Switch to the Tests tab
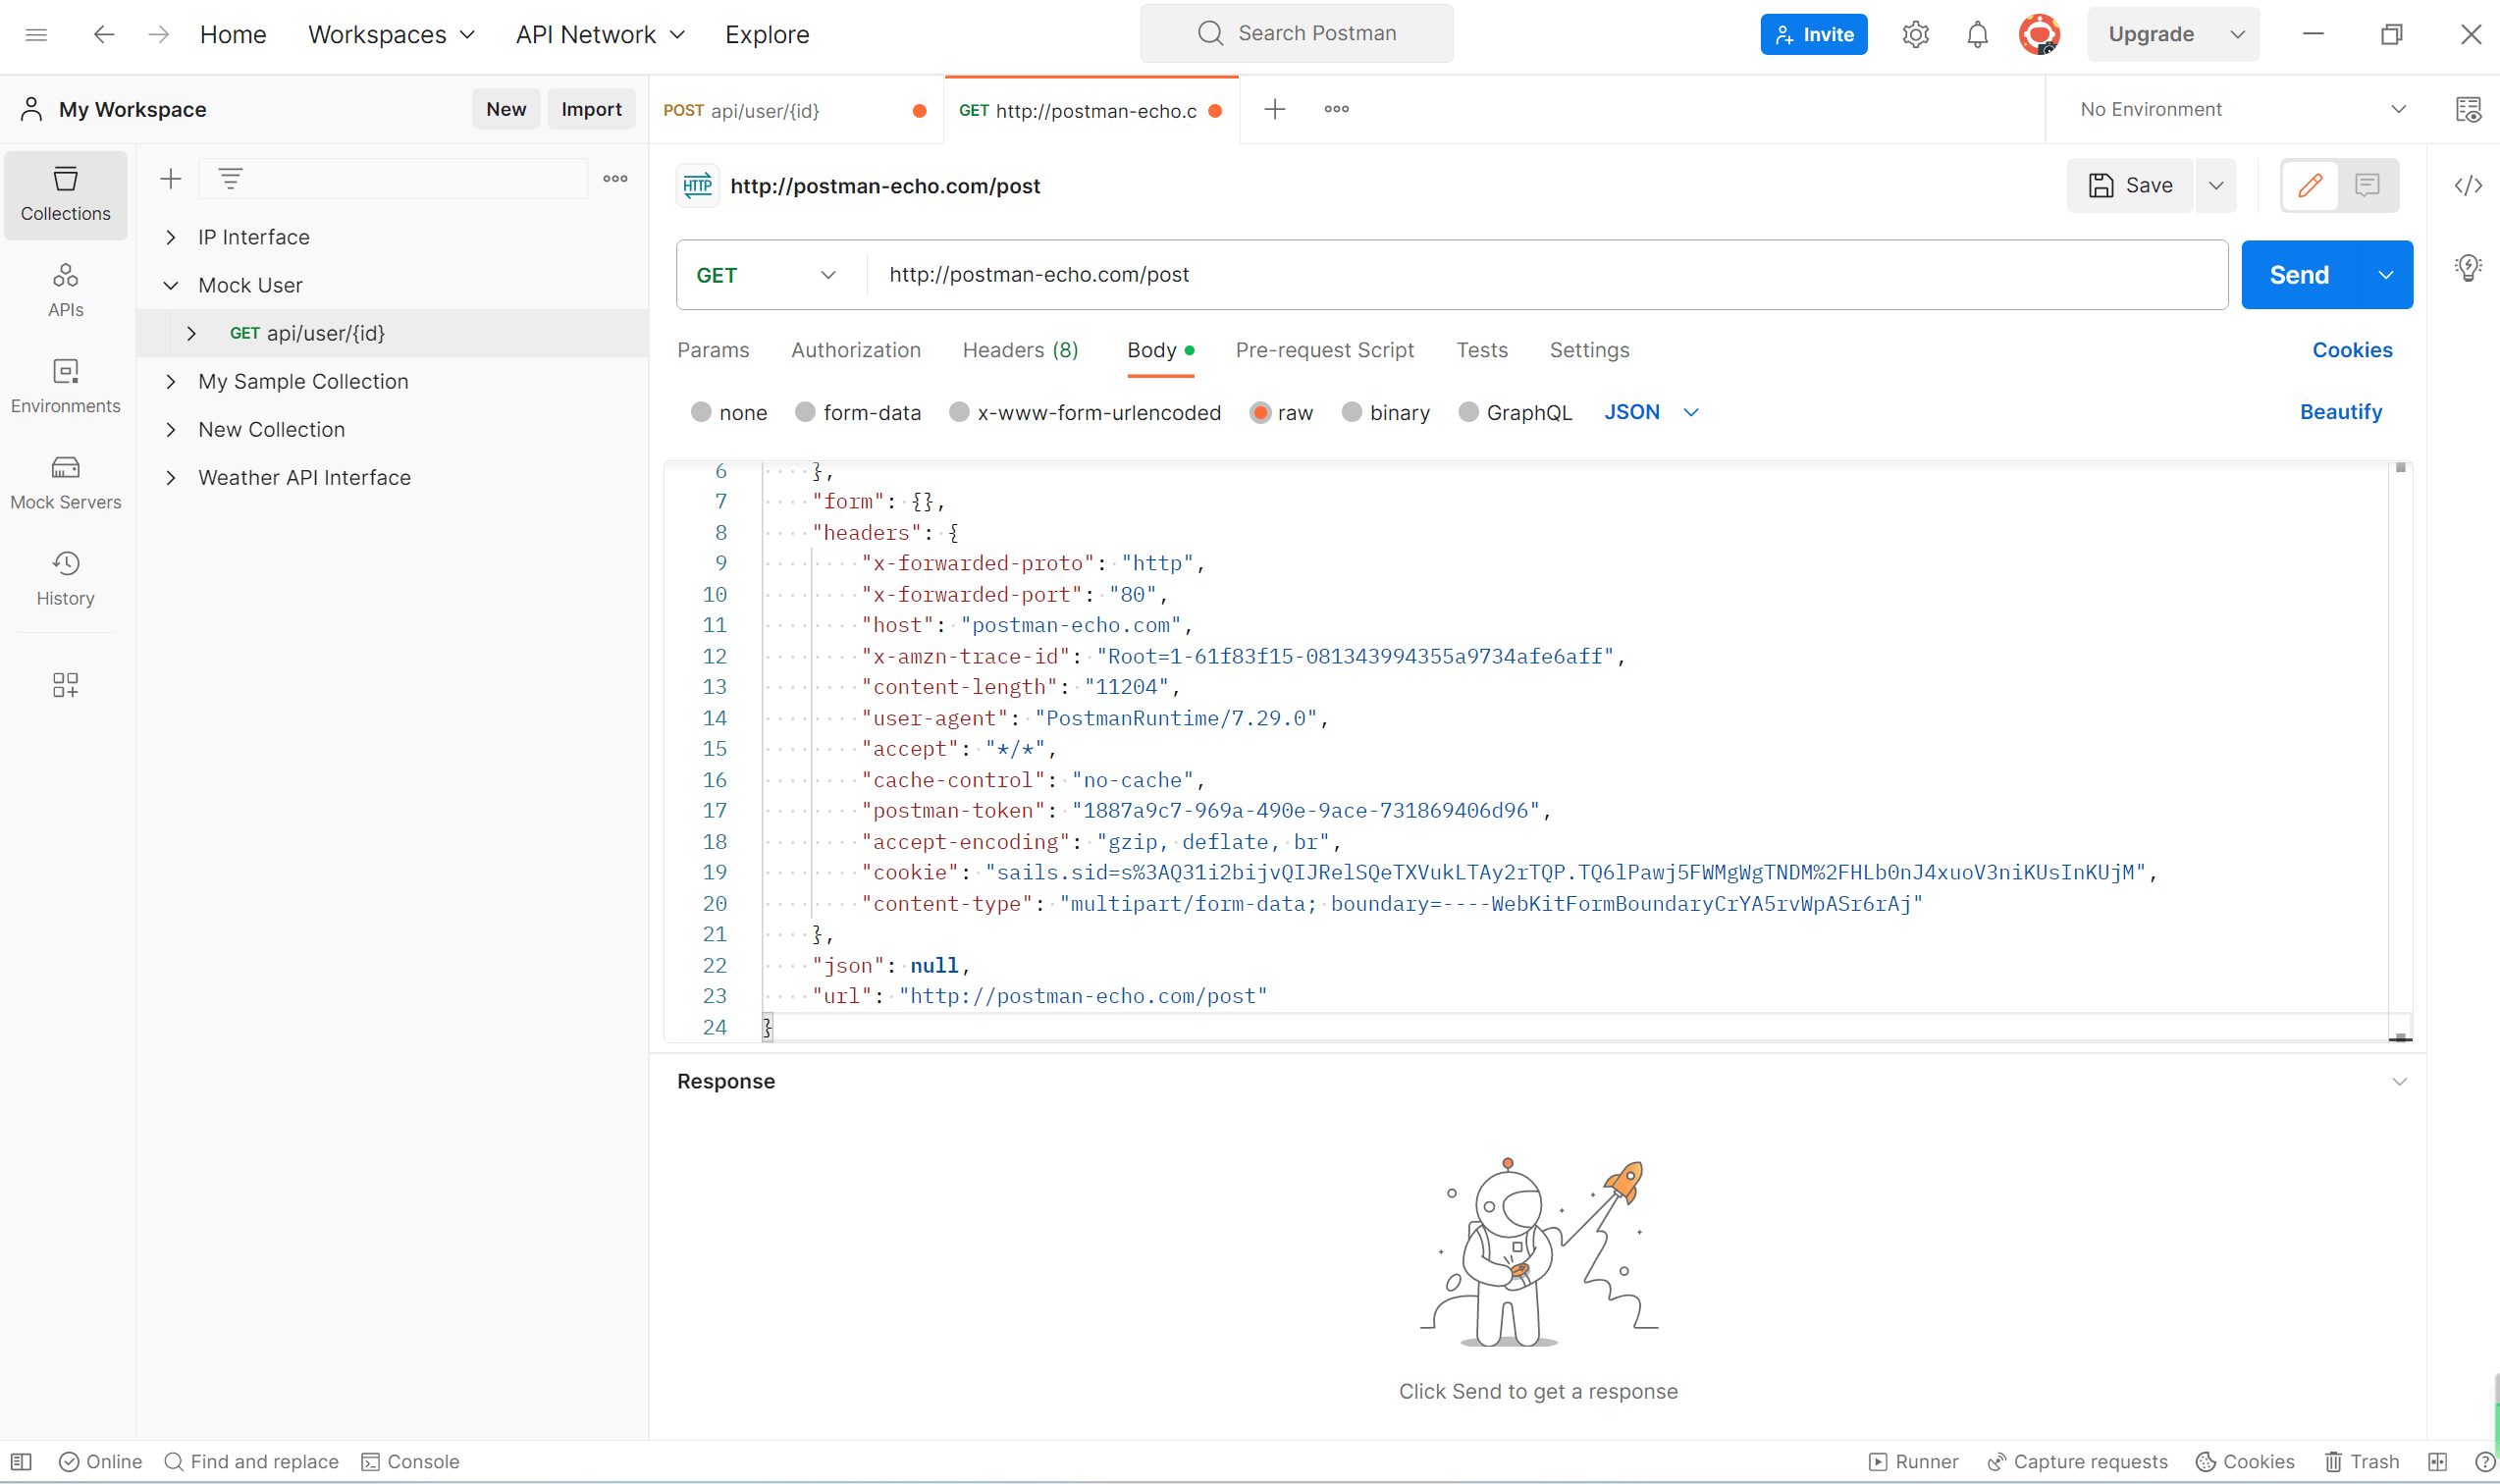Viewport: 2500px width, 1484px height. point(1481,350)
